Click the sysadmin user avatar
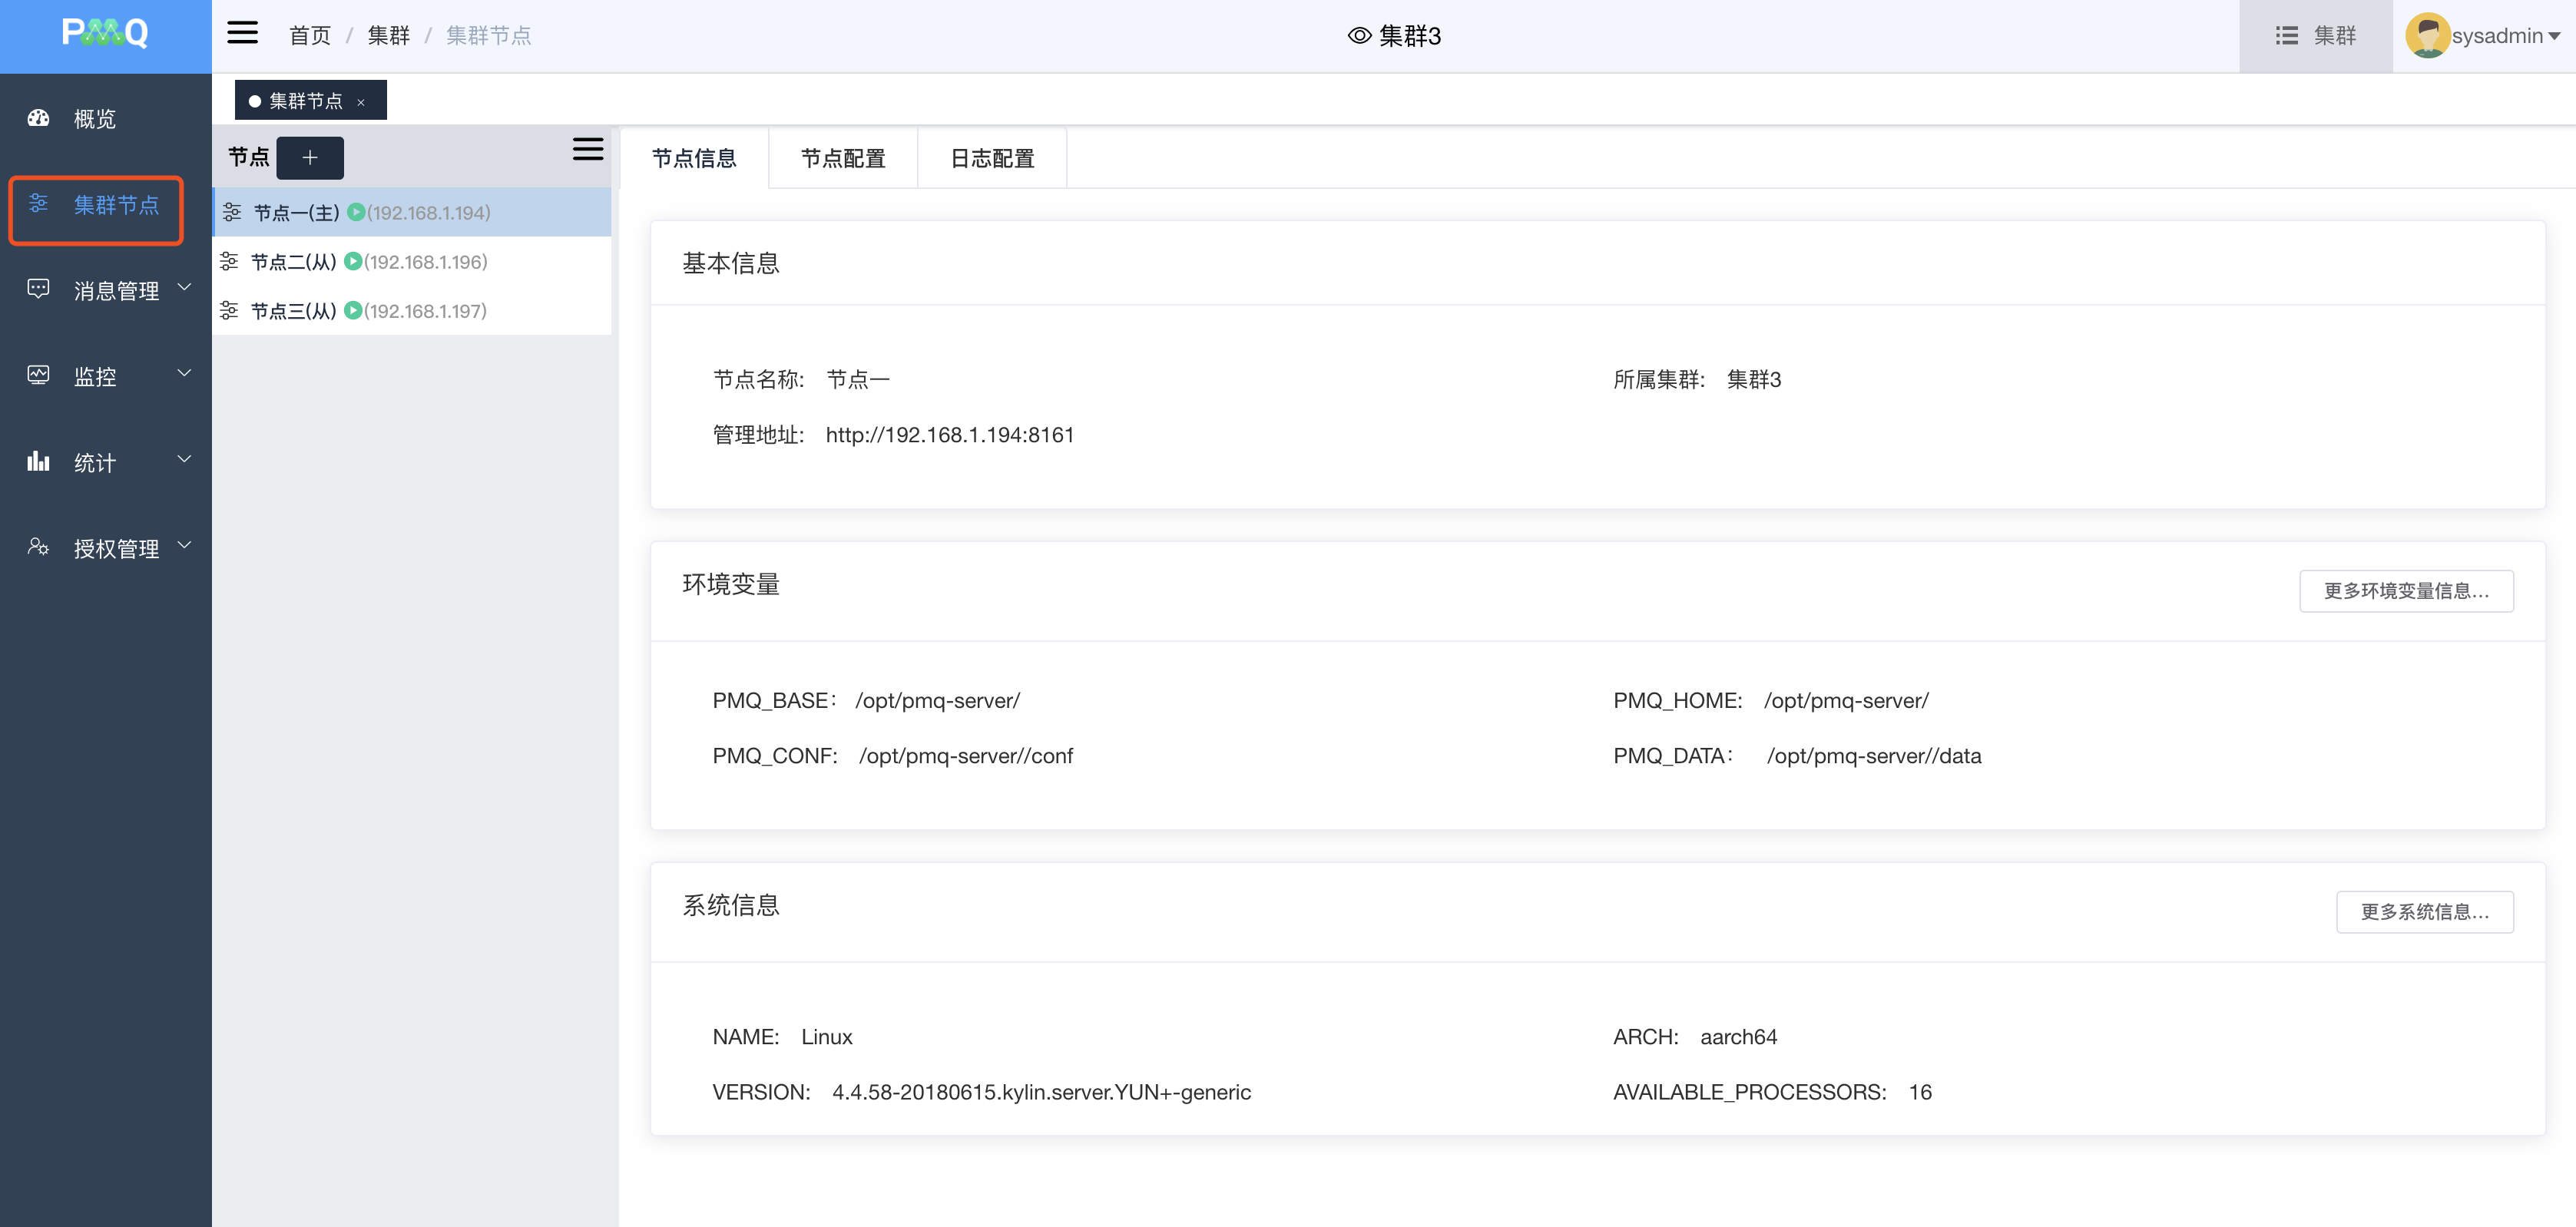The image size is (2576, 1227). point(2426,36)
